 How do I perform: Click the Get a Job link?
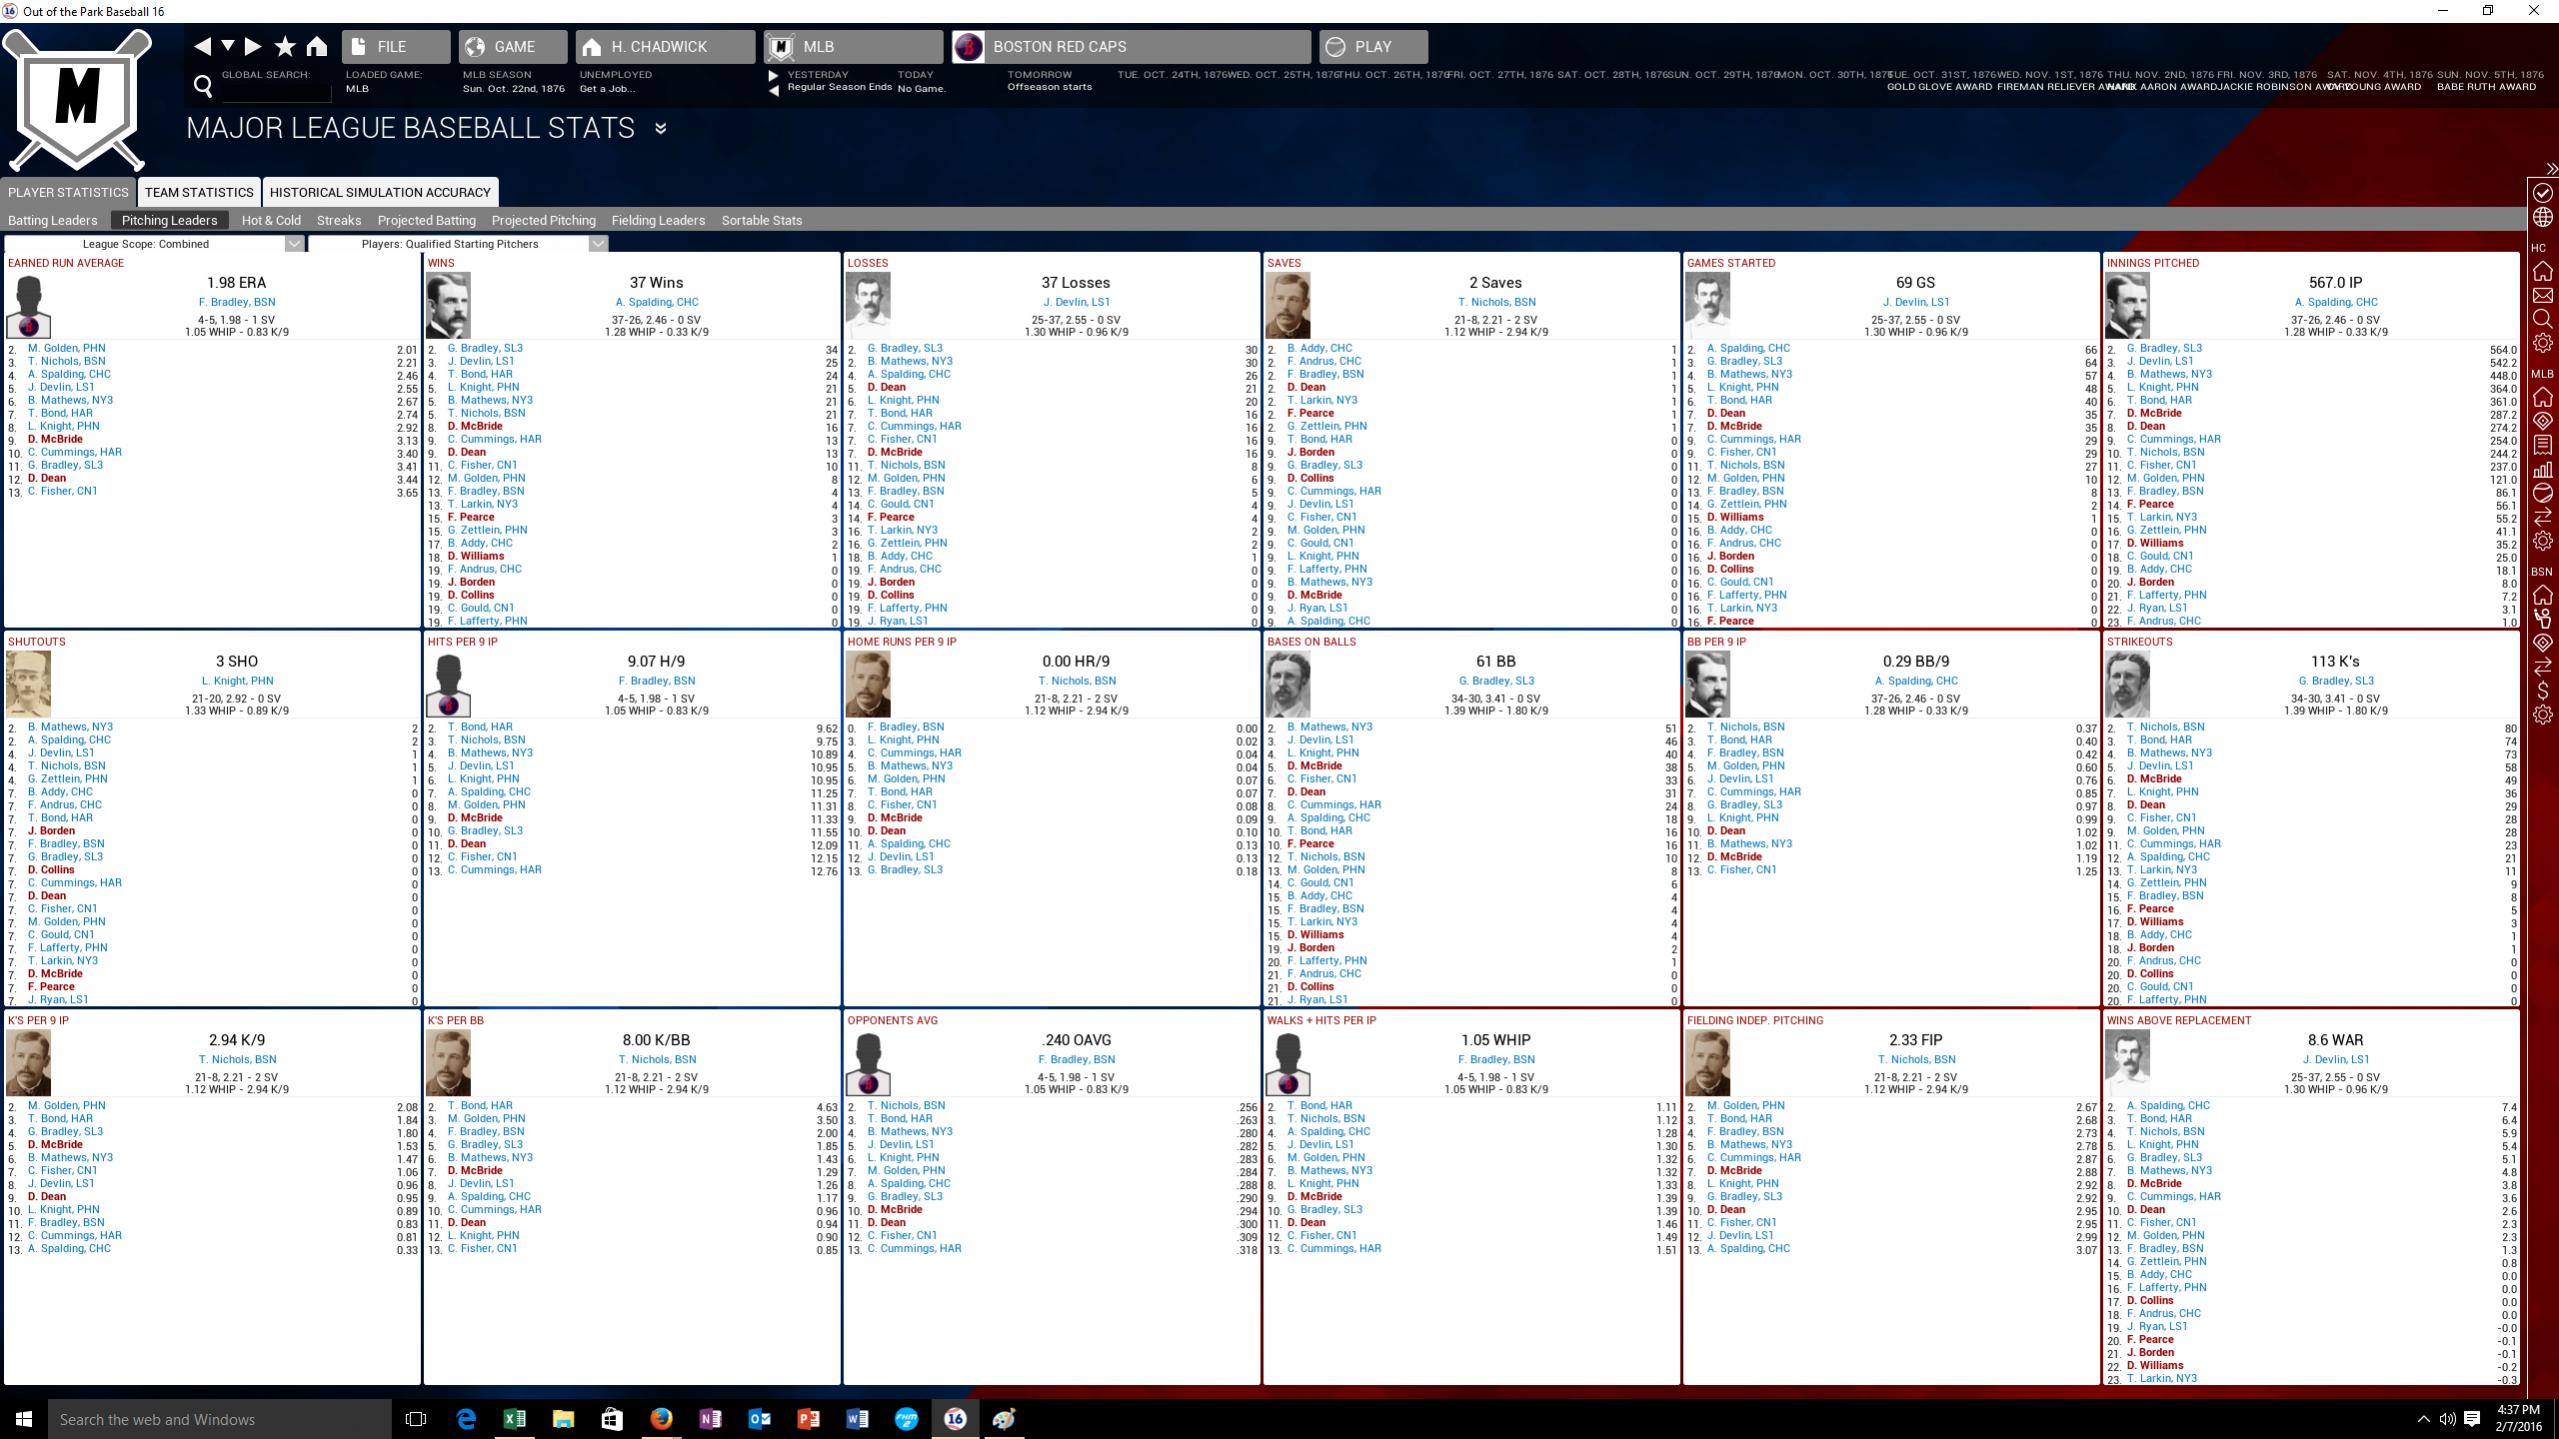coord(606,89)
